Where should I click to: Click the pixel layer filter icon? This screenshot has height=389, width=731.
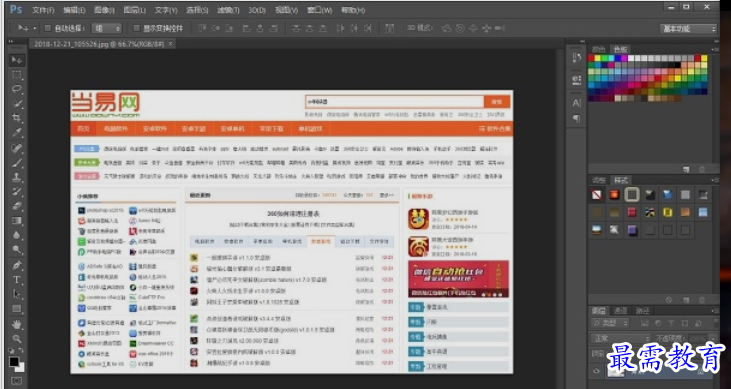pos(645,323)
